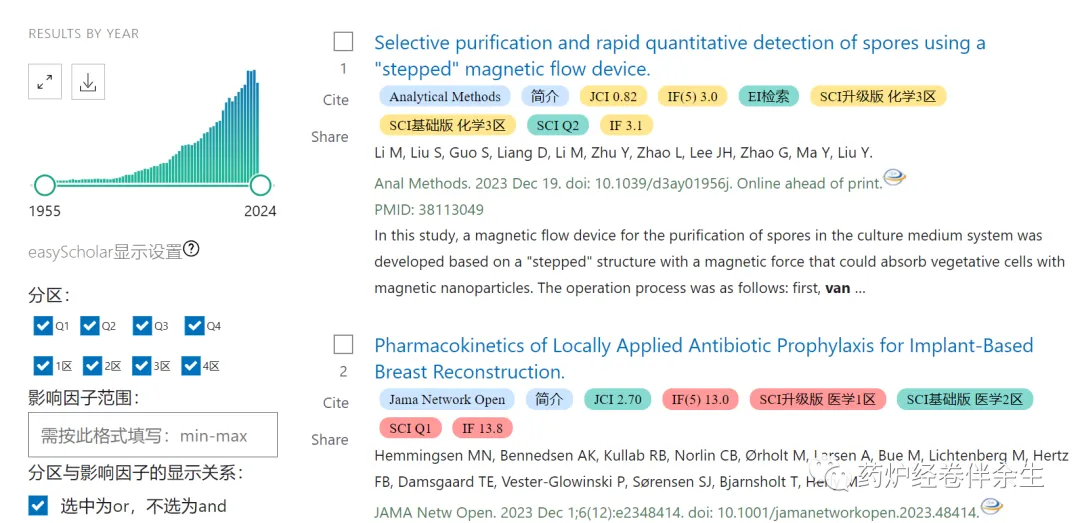This screenshot has width=1080, height=523.
Task: Click the impact factor range input field
Action: tap(153, 436)
